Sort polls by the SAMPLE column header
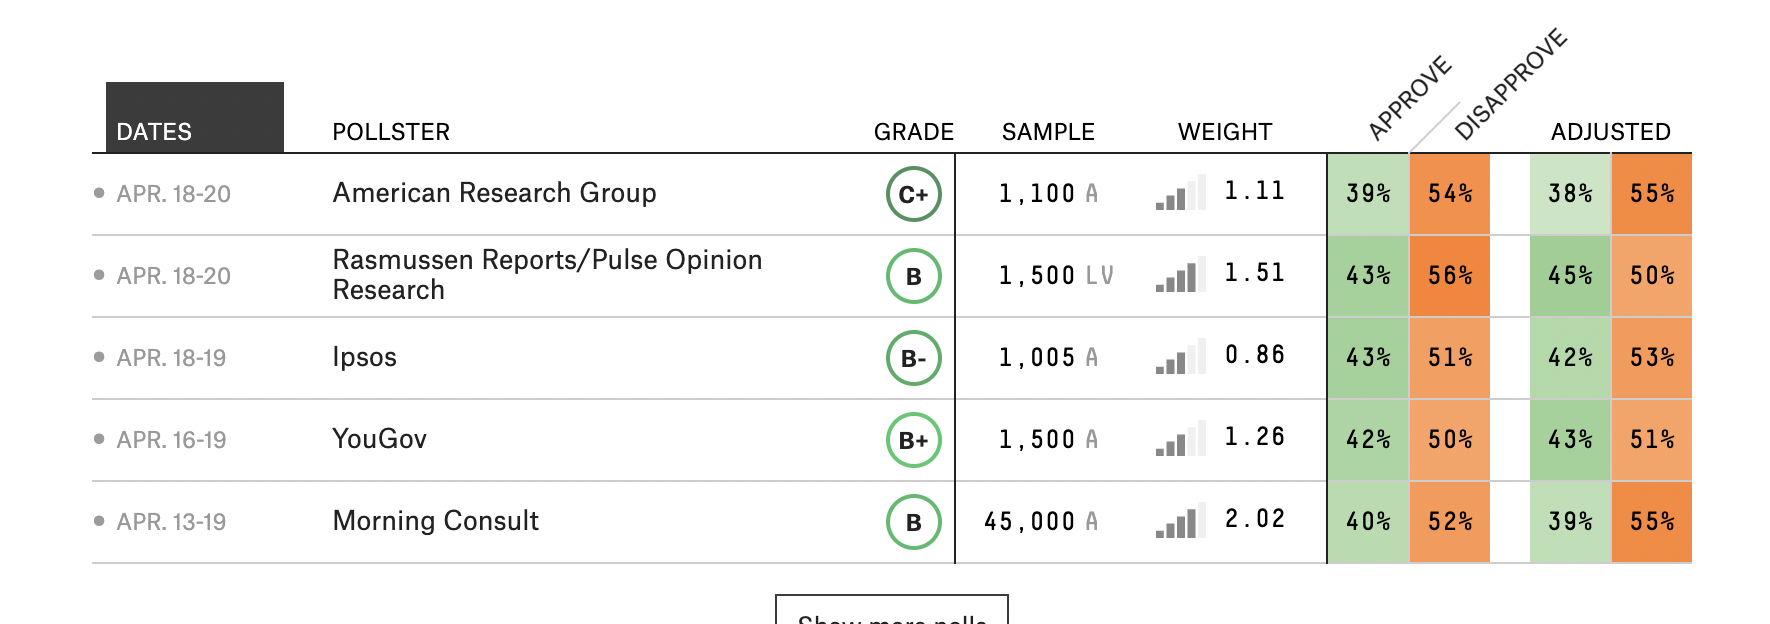Viewport: 1770px width, 624px height. (x=1048, y=132)
